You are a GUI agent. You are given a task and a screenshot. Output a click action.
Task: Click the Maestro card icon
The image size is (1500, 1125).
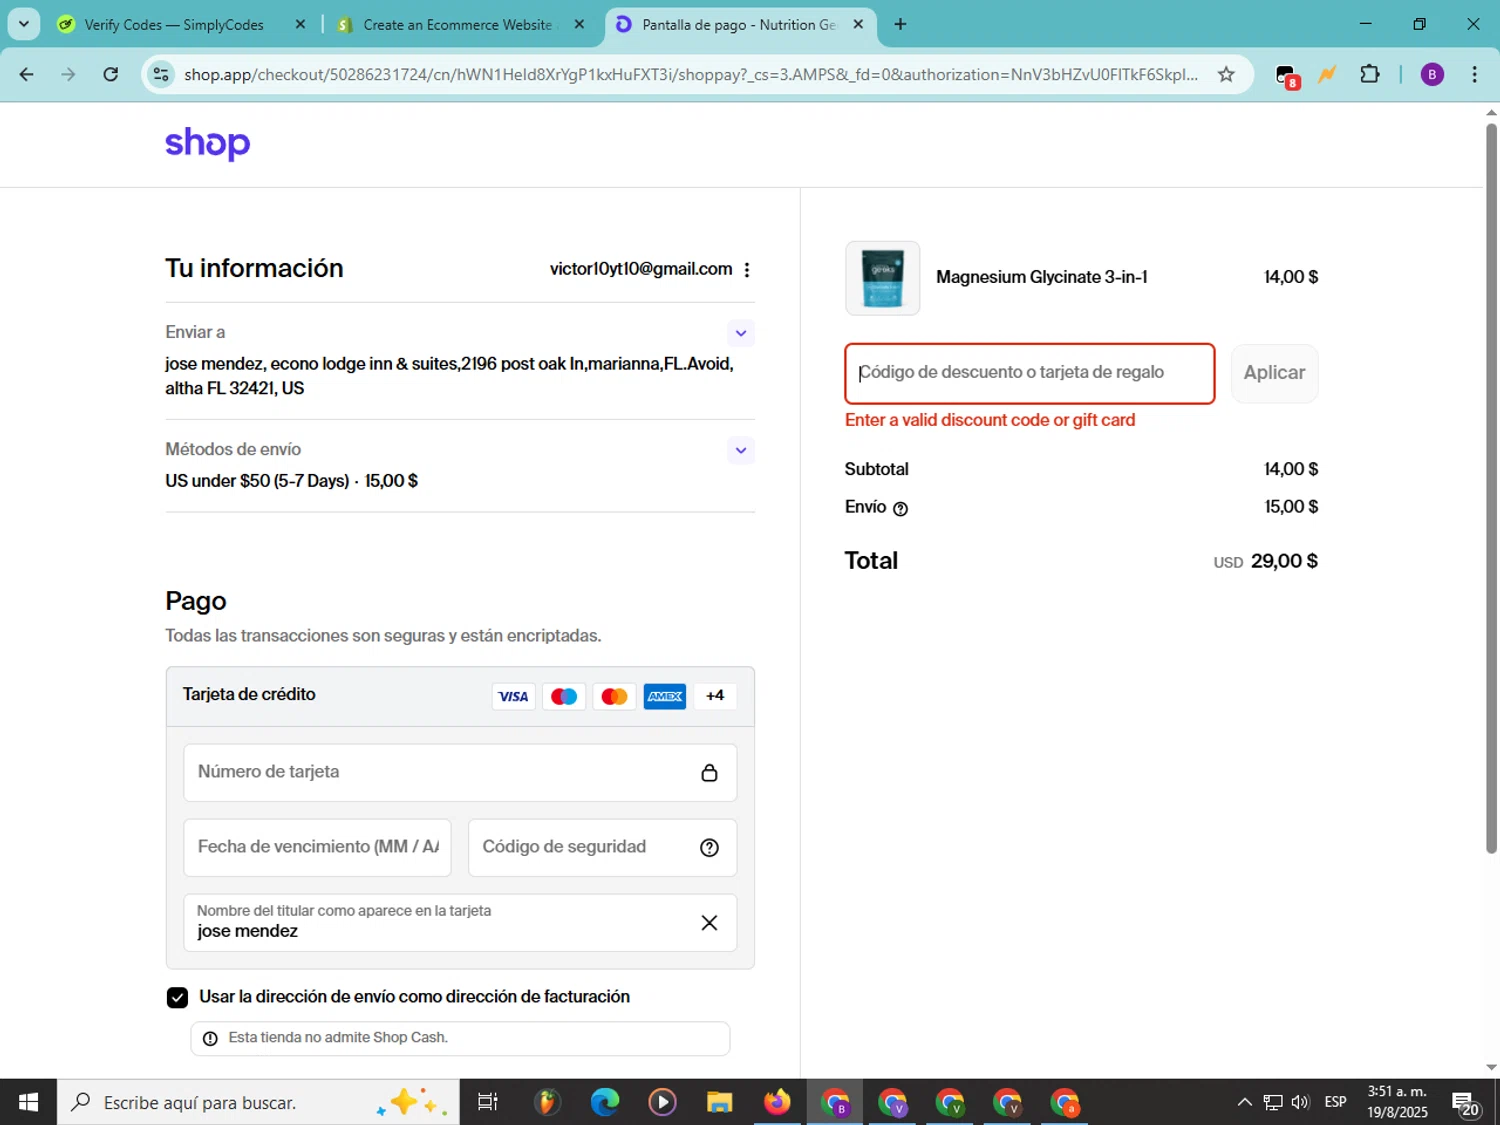[564, 697]
